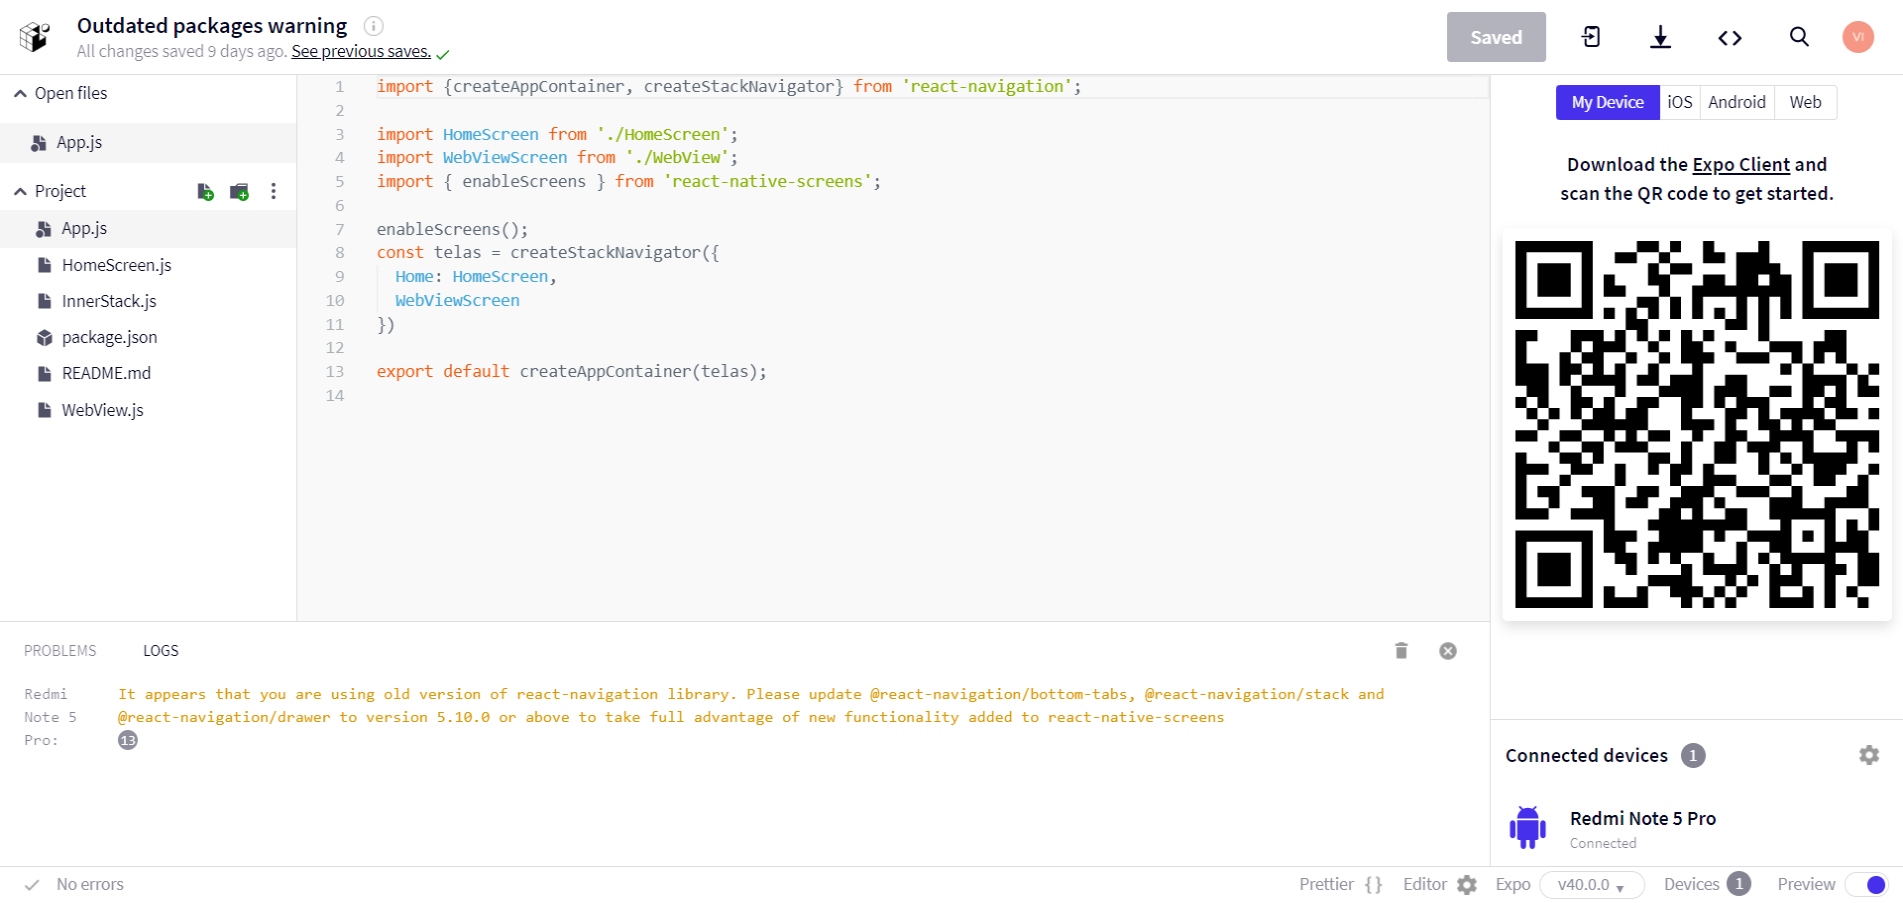Open the LOGS tab
The image size is (1903, 903).
(161, 651)
